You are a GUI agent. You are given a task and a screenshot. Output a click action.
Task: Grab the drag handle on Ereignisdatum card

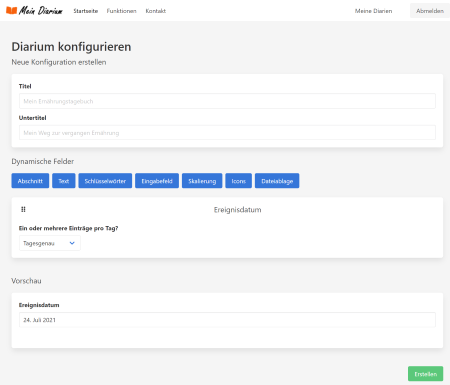click(x=23, y=209)
